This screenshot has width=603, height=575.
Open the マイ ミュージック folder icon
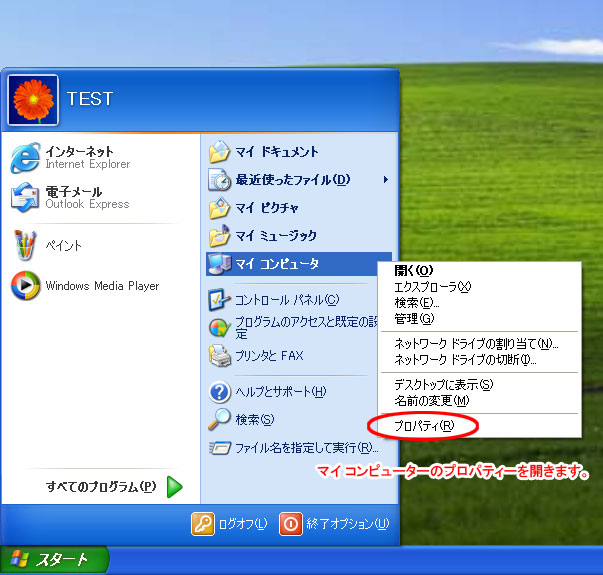[220, 236]
